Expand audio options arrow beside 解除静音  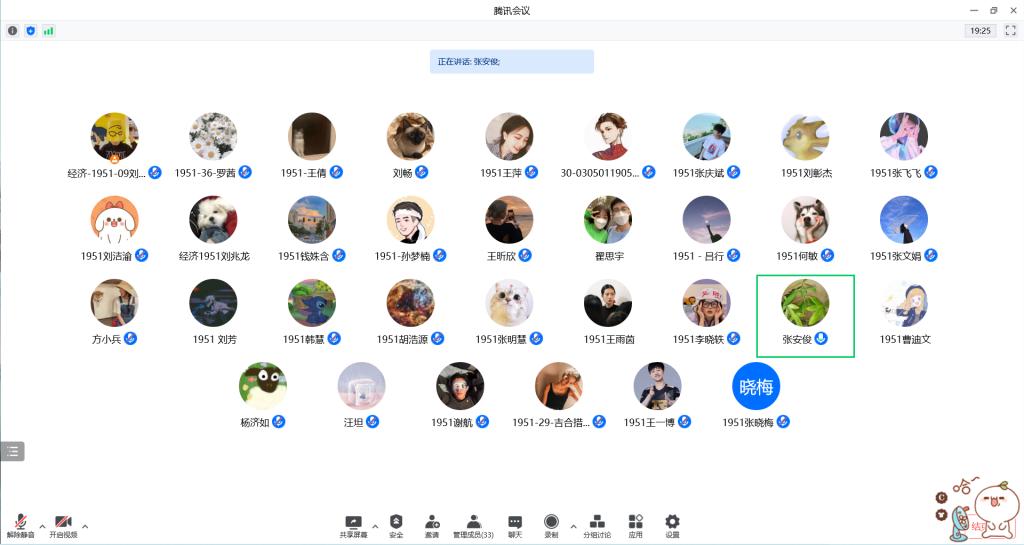[x=42, y=525]
